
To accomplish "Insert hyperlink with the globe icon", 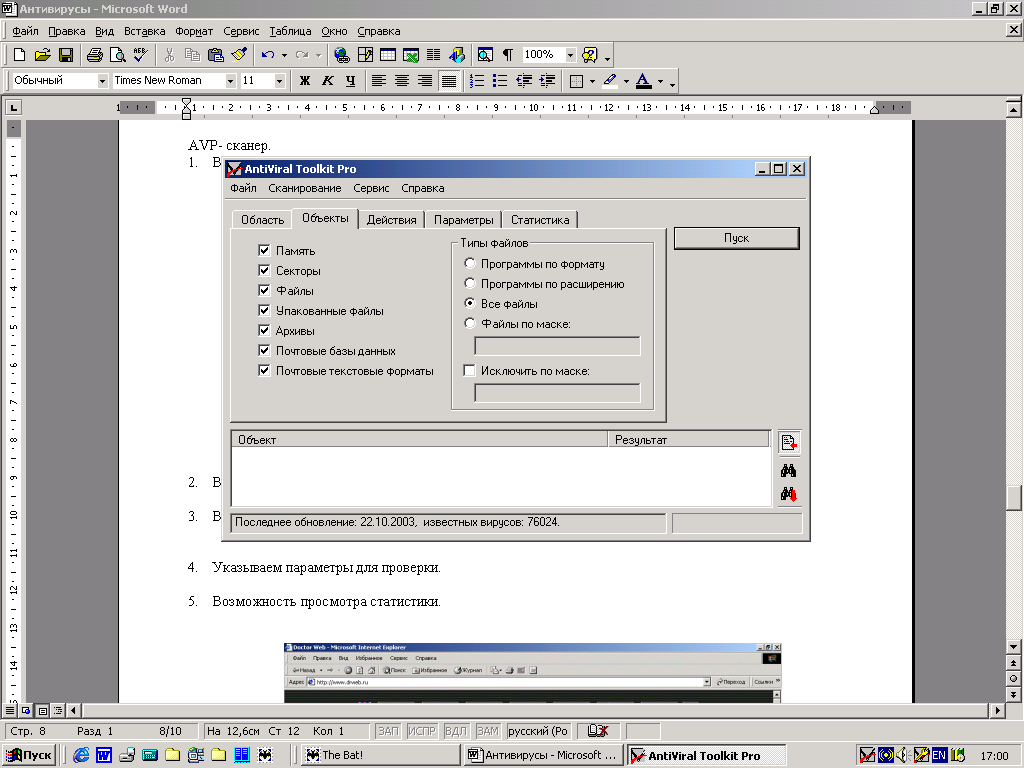I will point(341,55).
